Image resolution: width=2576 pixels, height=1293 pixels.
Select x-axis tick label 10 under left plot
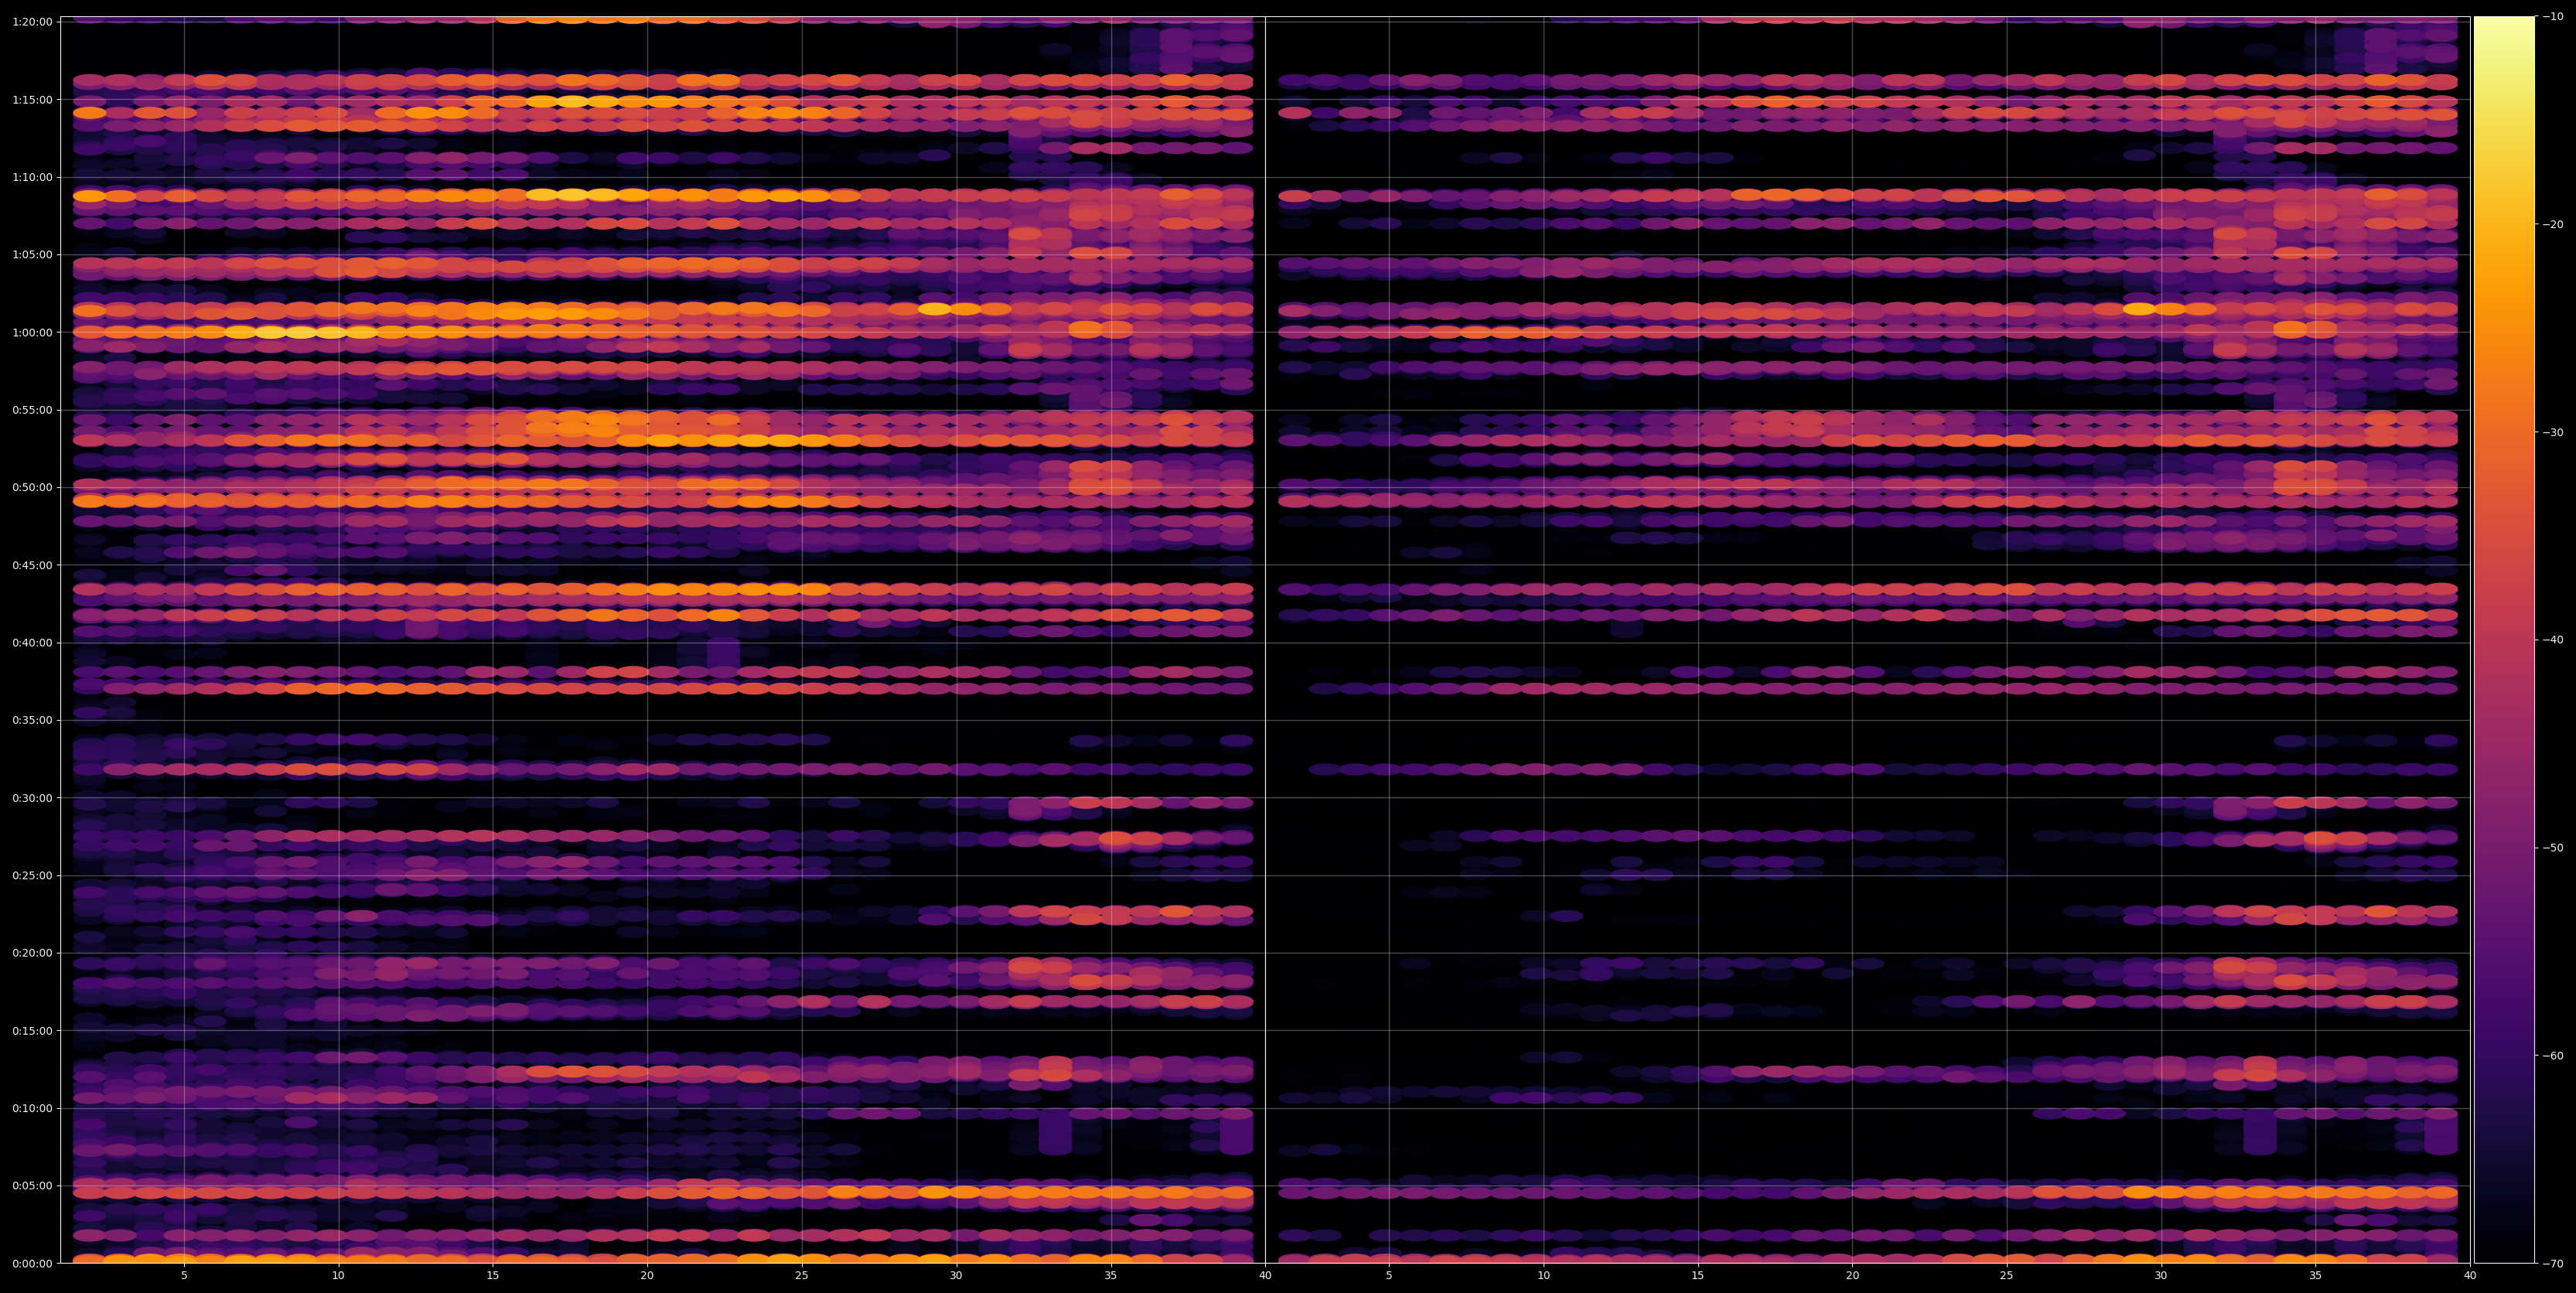pyautogui.click(x=338, y=1276)
